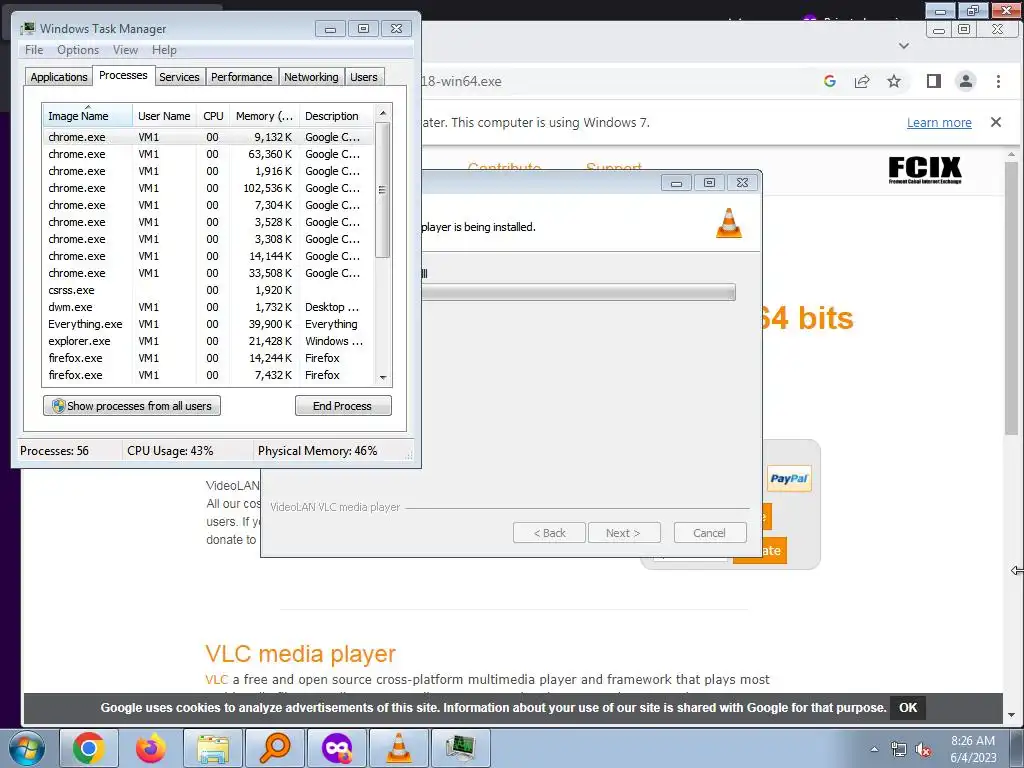
Task: Select Task Manager taskbar icon
Action: click(461, 748)
